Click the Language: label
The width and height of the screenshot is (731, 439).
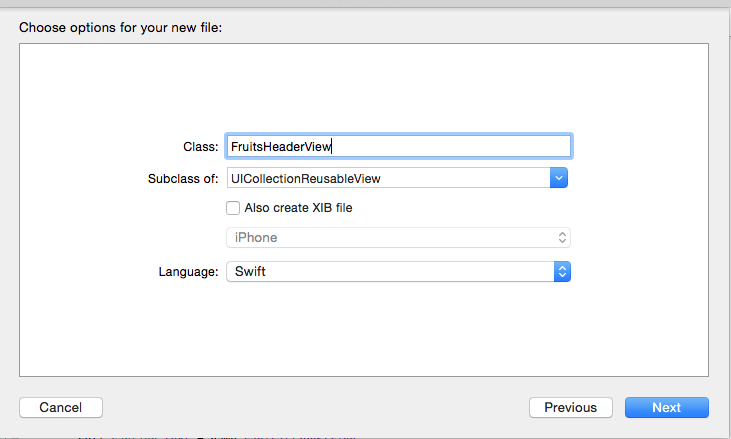[x=188, y=272]
